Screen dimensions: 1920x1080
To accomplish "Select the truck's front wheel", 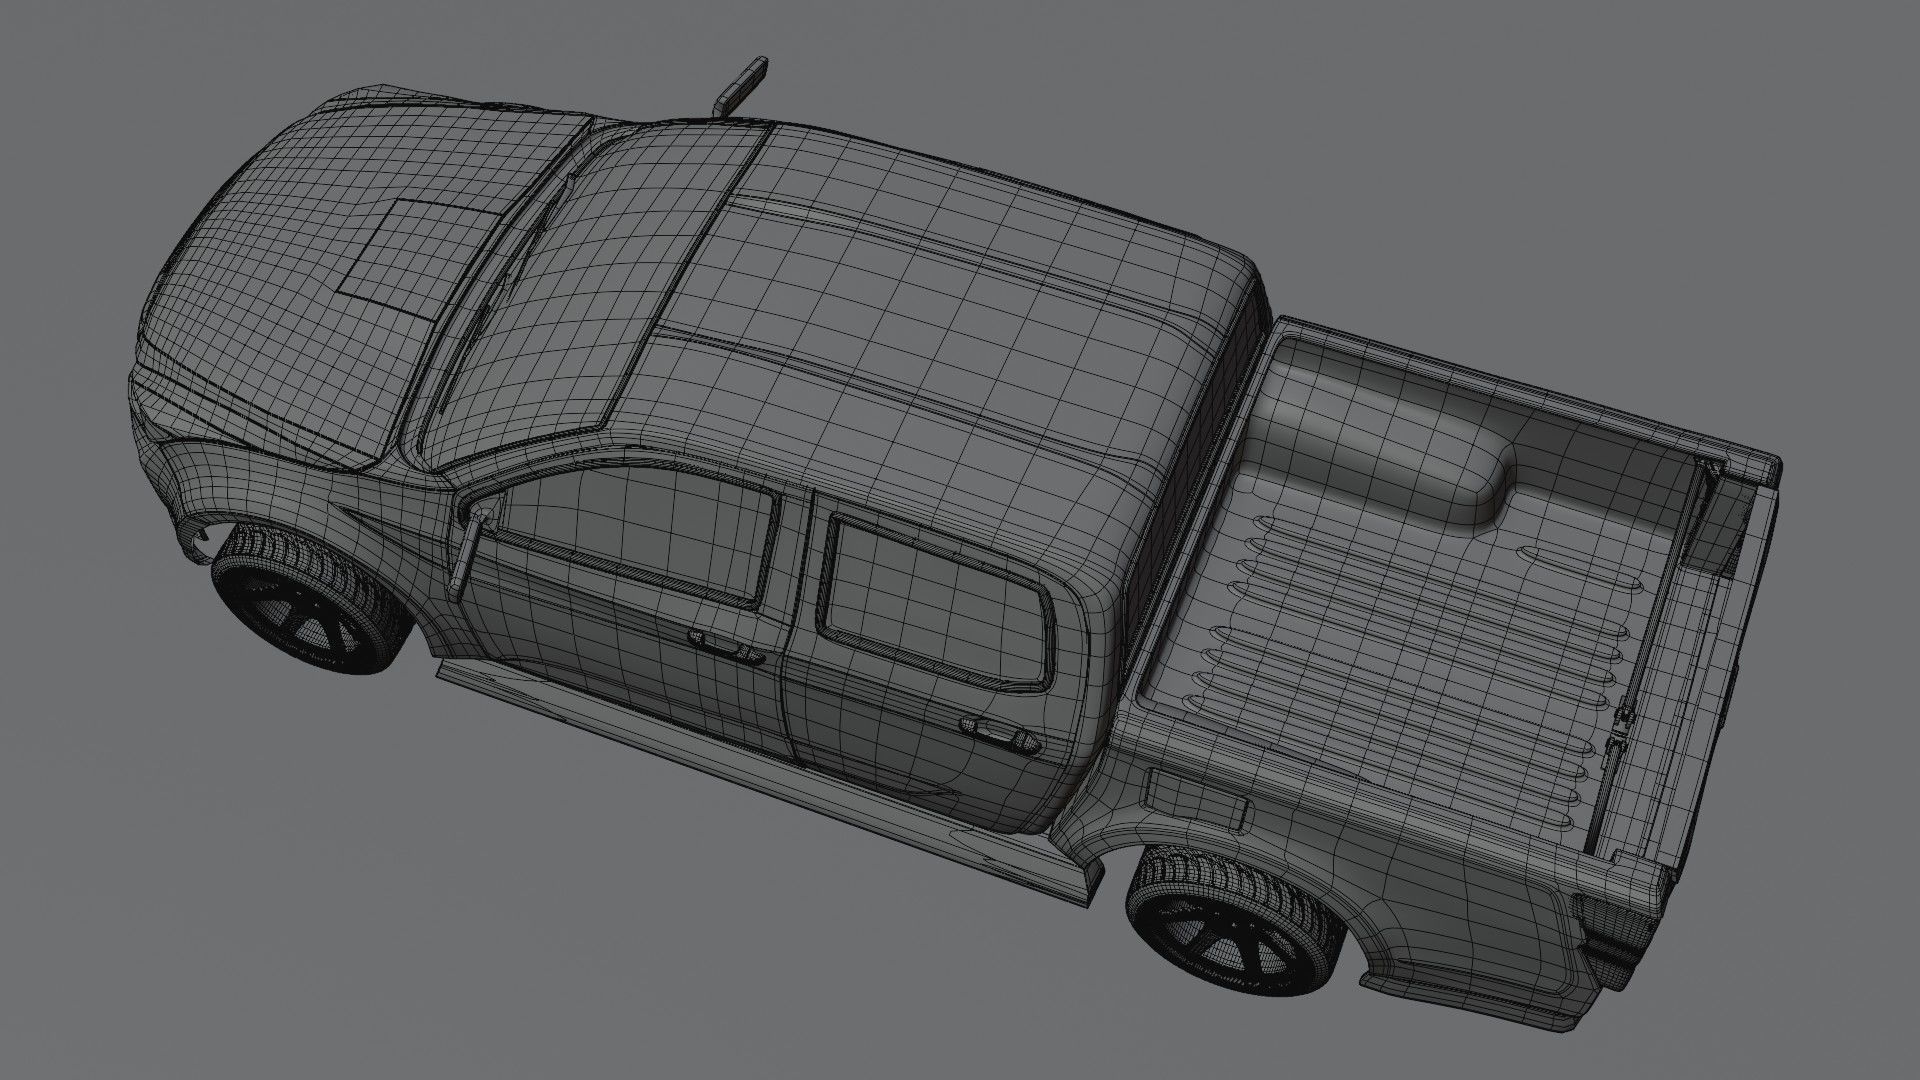I will 311,597.
